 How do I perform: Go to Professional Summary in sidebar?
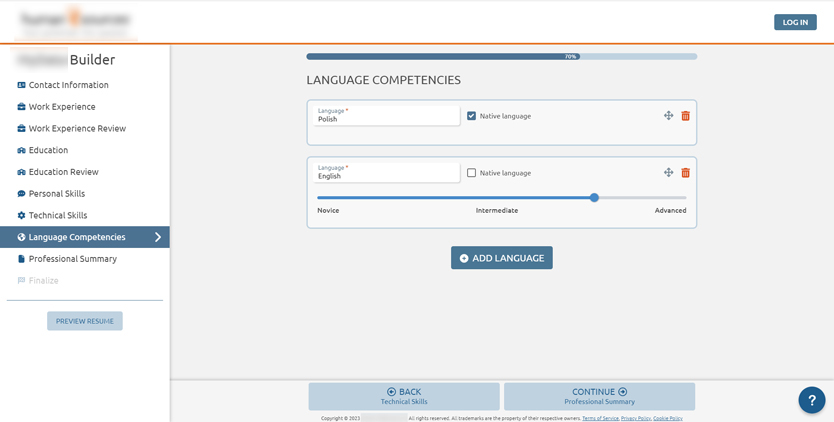click(72, 259)
